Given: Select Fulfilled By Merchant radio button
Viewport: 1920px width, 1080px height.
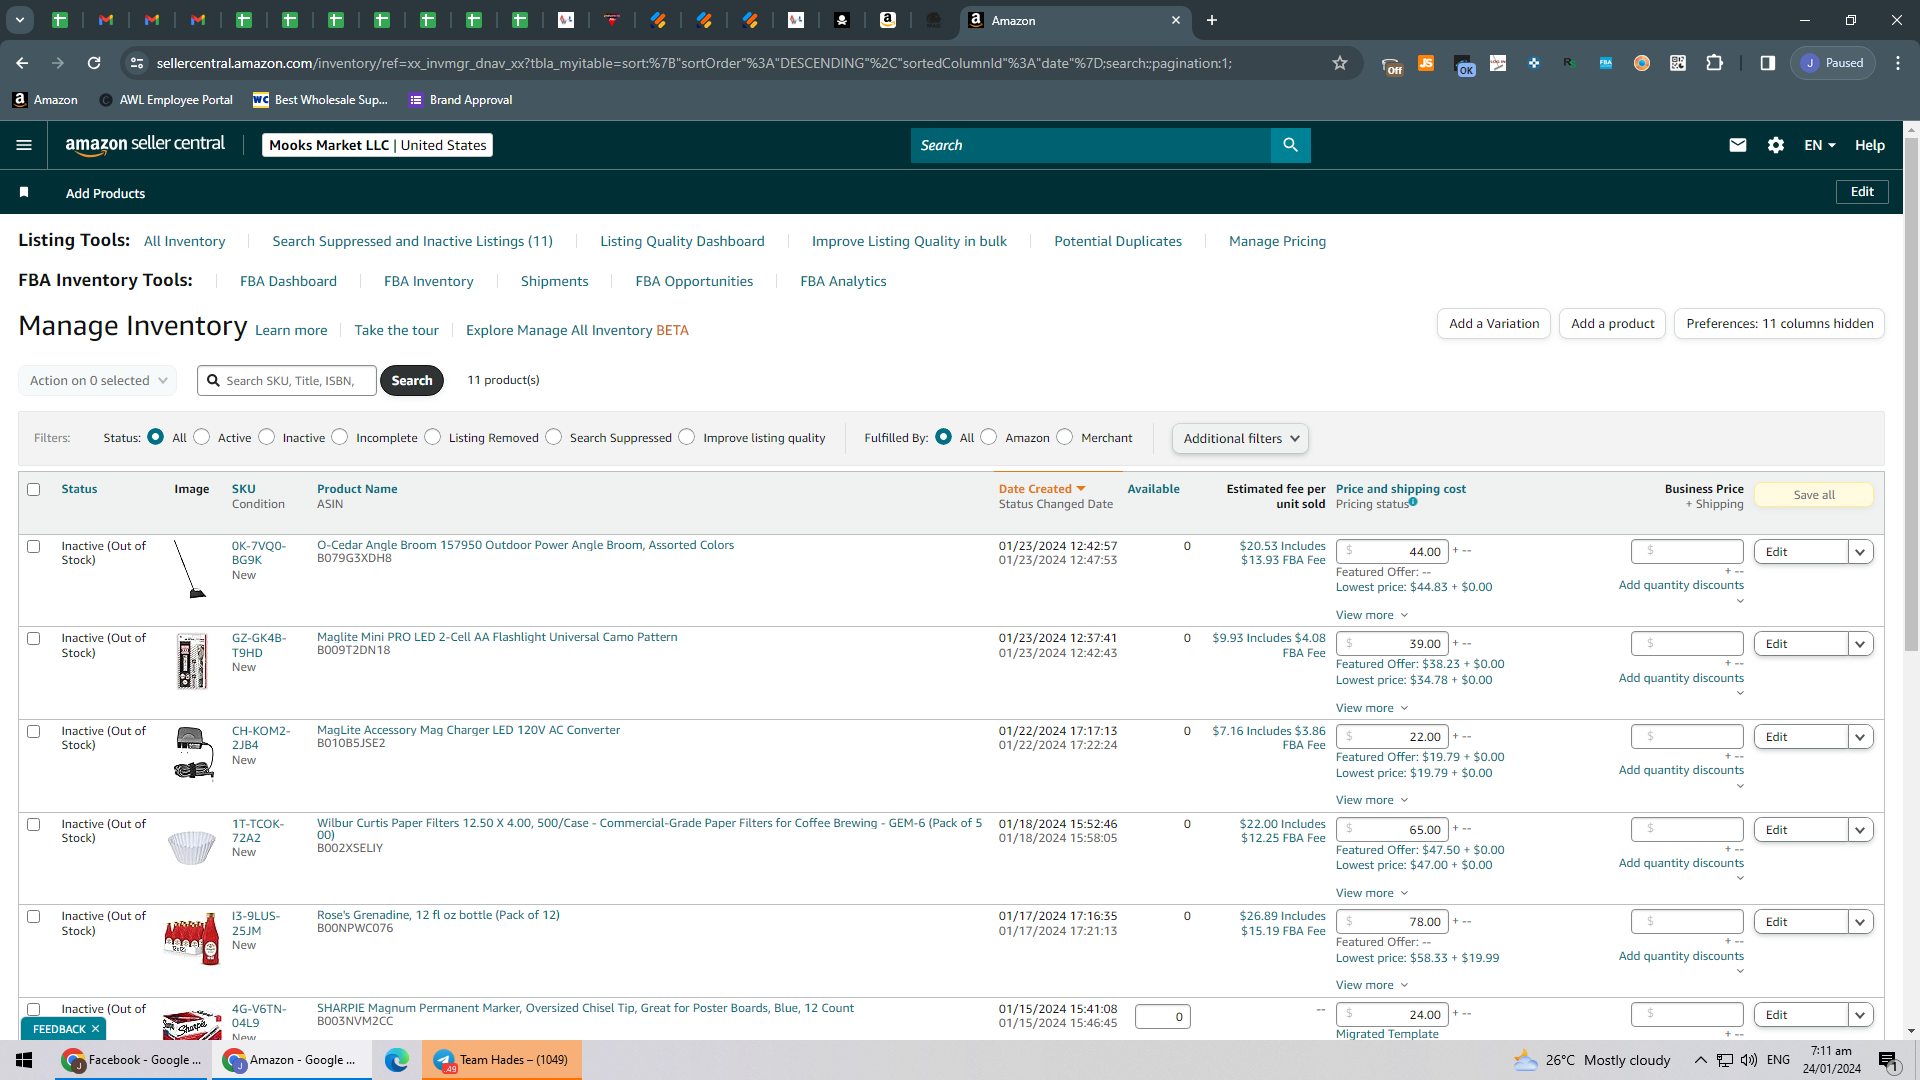Looking at the screenshot, I should (1065, 437).
